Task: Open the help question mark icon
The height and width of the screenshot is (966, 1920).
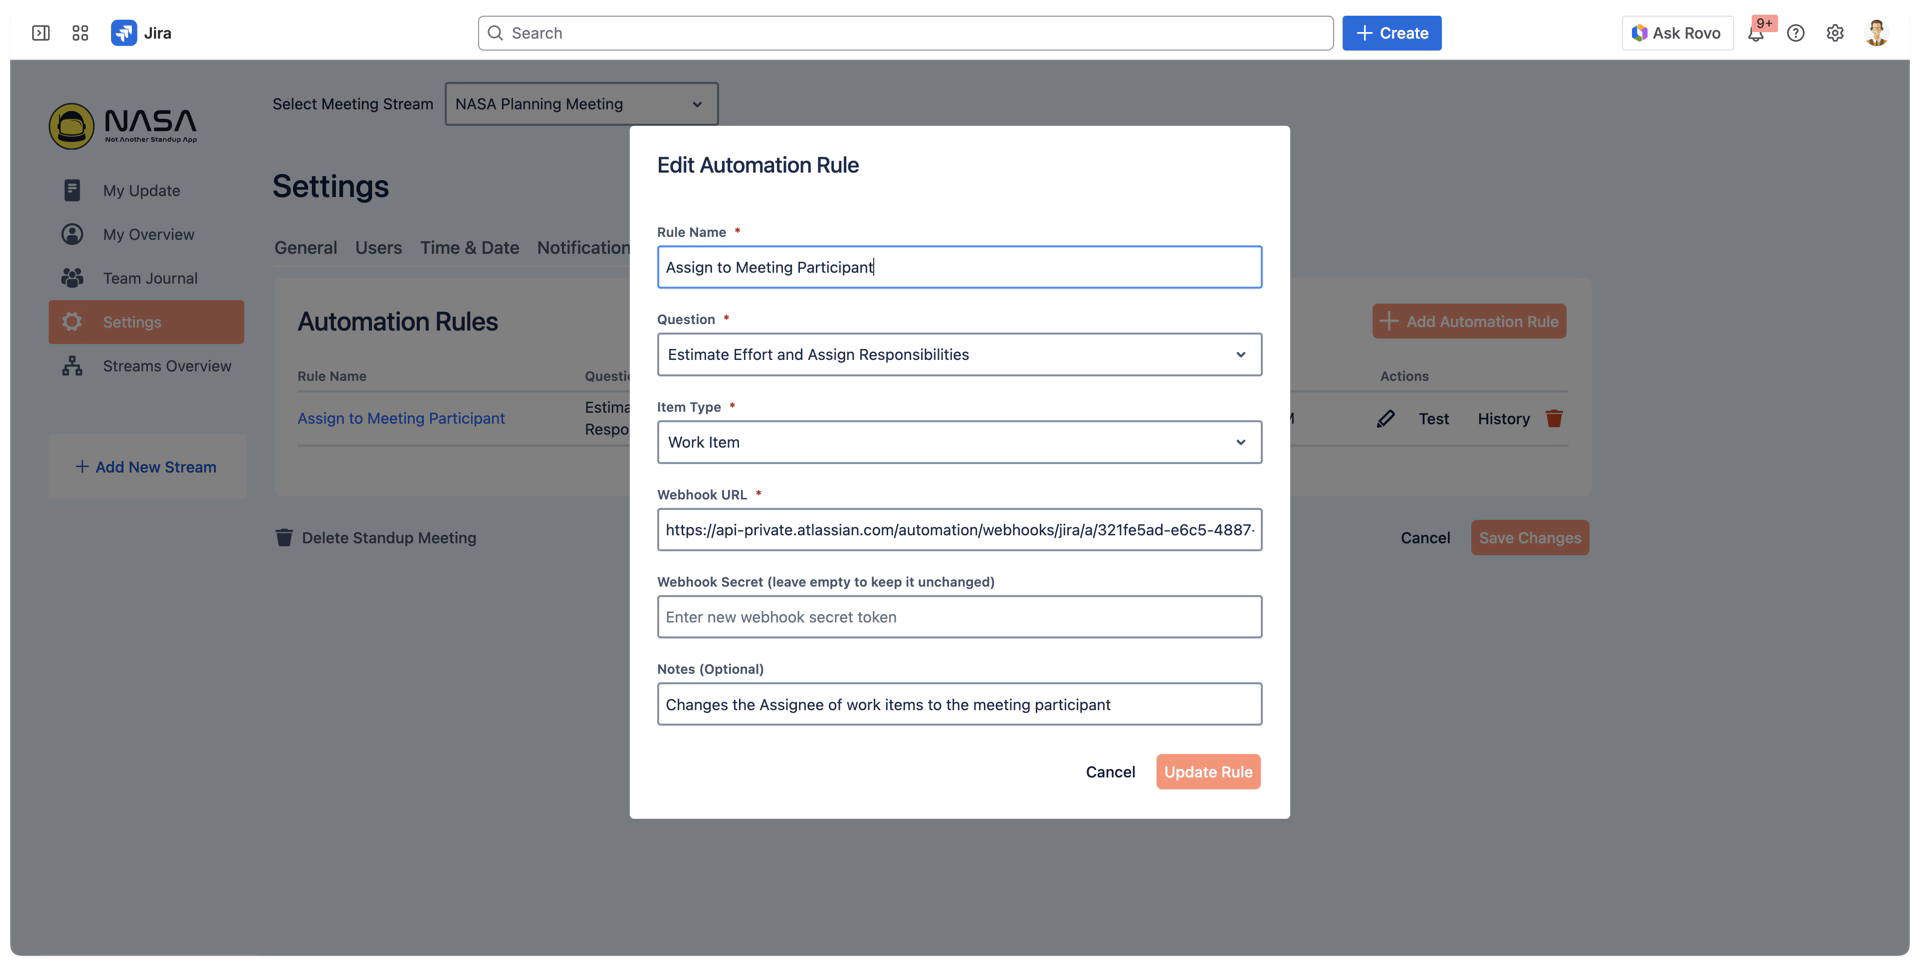Action: [1796, 32]
